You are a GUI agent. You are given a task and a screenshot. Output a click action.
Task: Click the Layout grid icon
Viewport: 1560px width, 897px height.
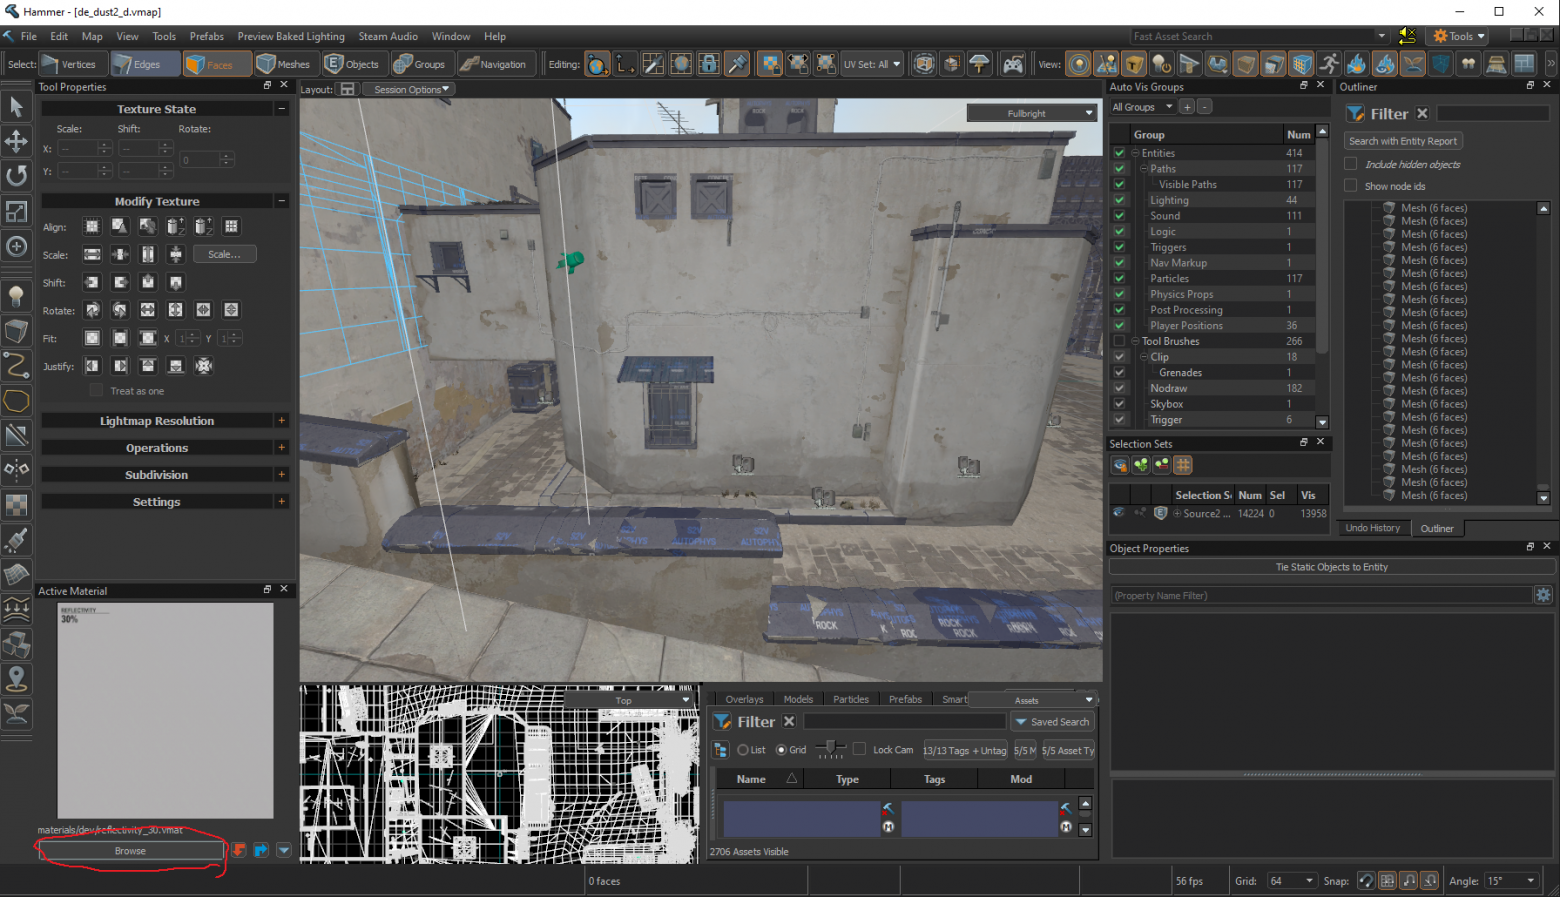coord(347,89)
